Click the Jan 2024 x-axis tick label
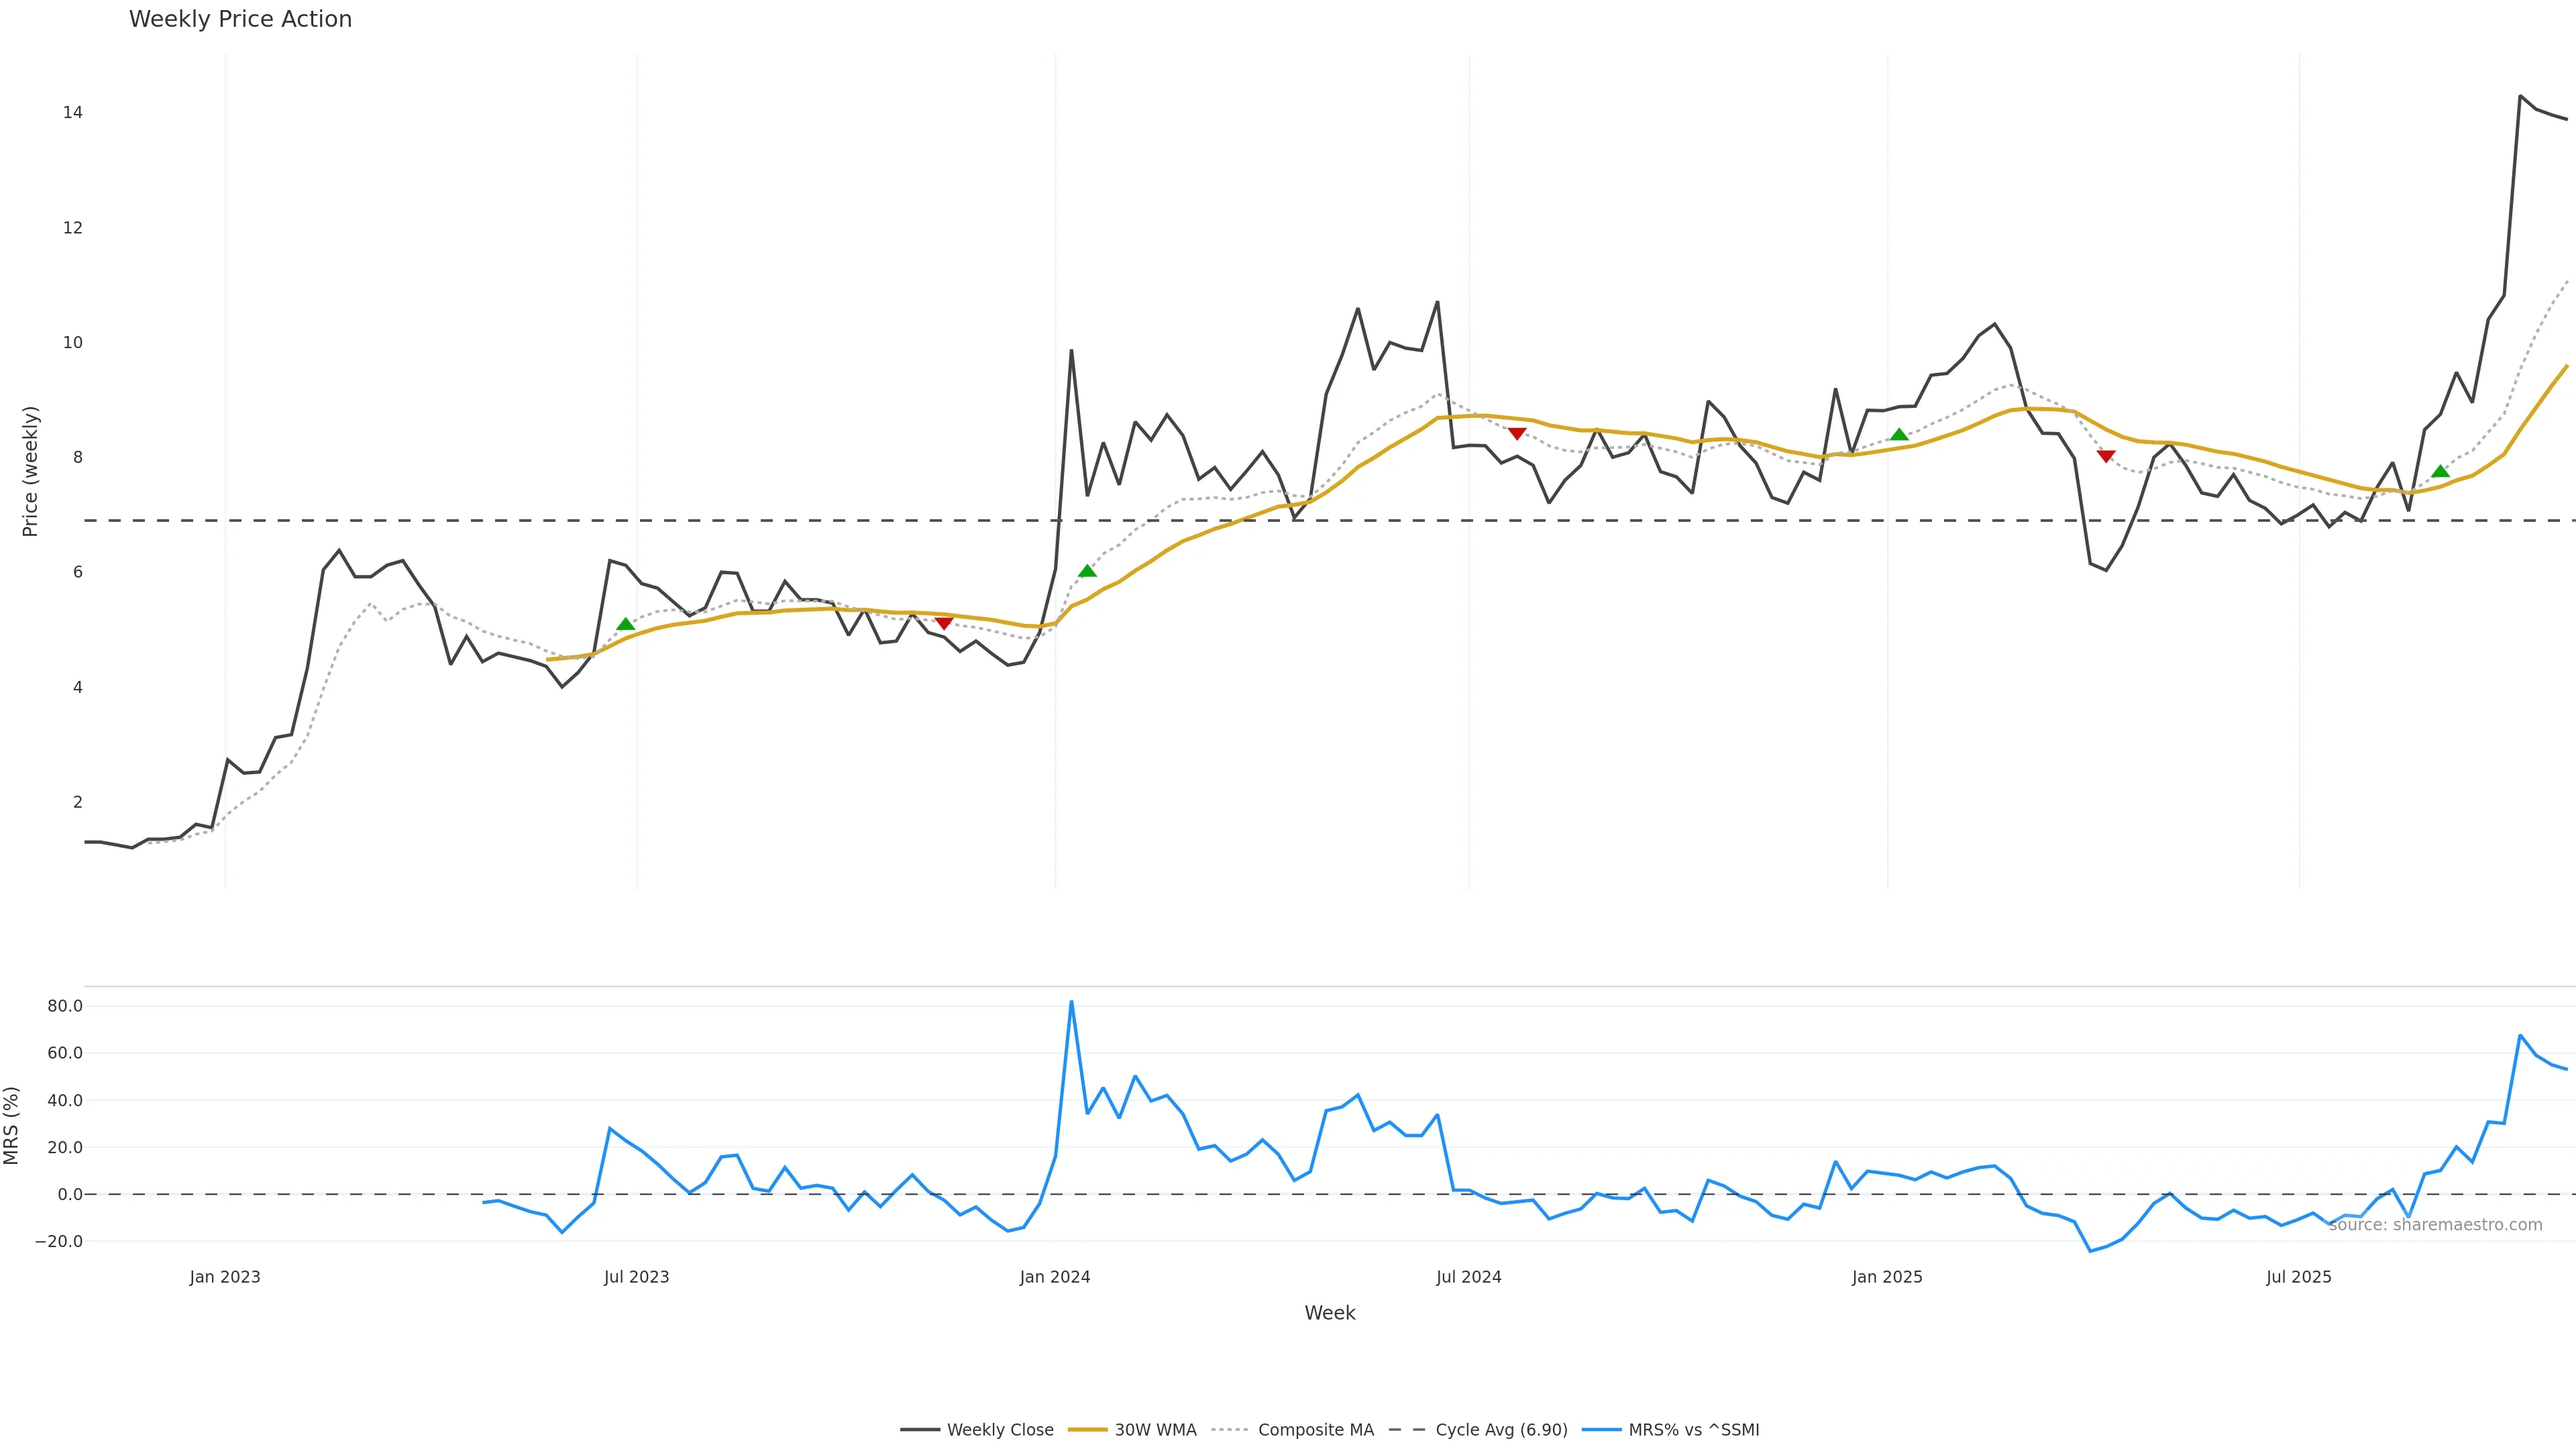 [1055, 1277]
